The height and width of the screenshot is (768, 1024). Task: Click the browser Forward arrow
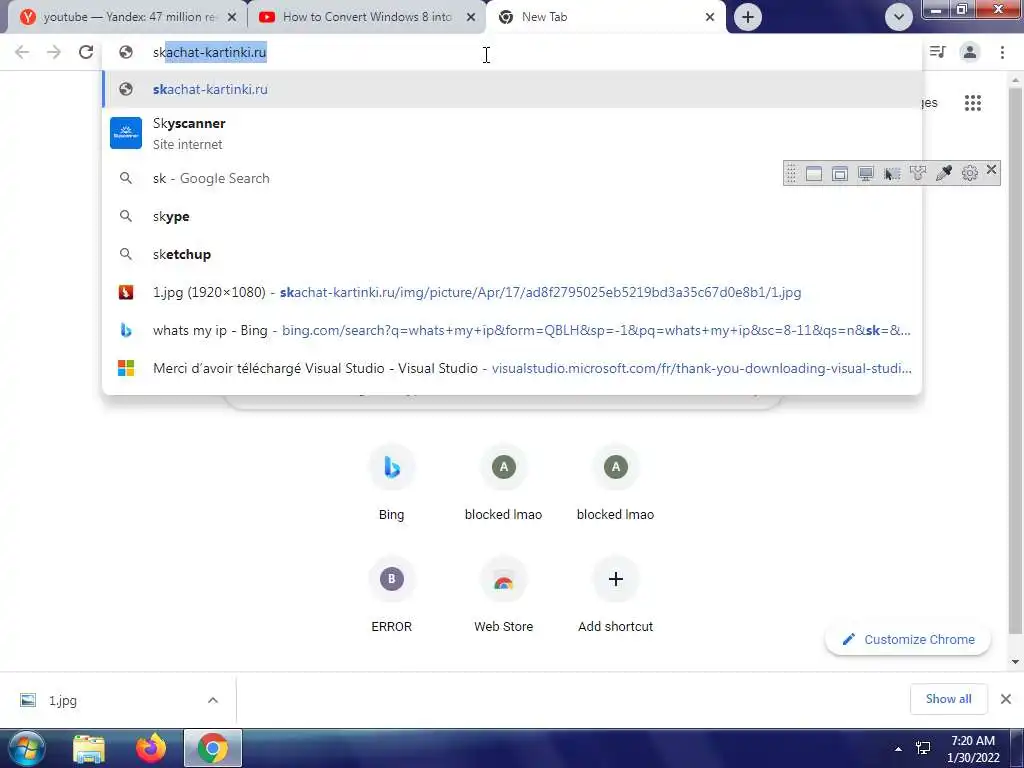[x=54, y=52]
